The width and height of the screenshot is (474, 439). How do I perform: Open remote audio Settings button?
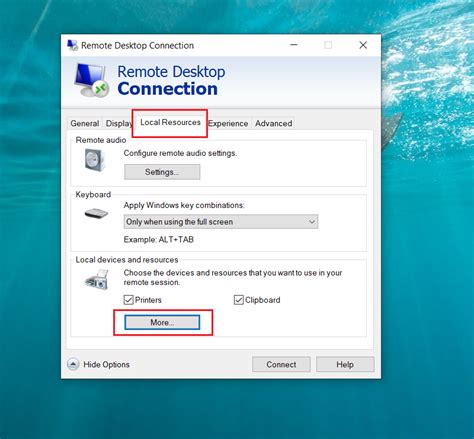[162, 172]
